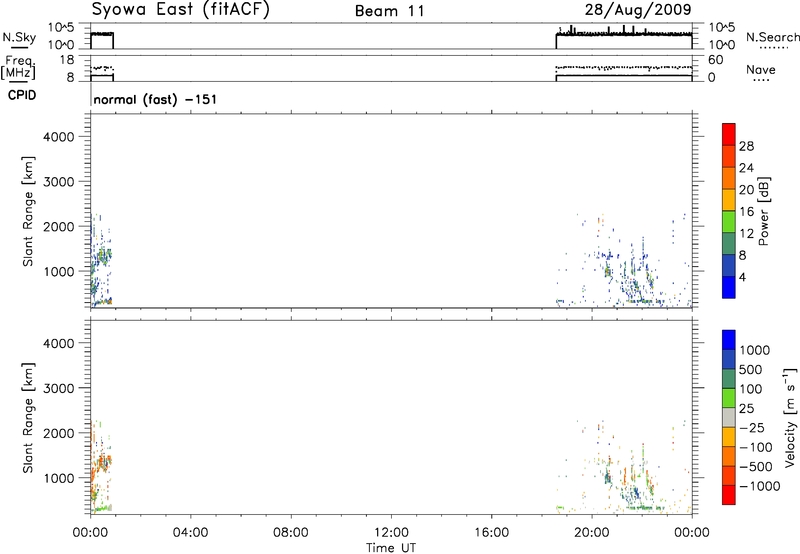This screenshot has height=554, width=800.
Task: Click the 'N.Search' legend label
Action: [x=772, y=37]
